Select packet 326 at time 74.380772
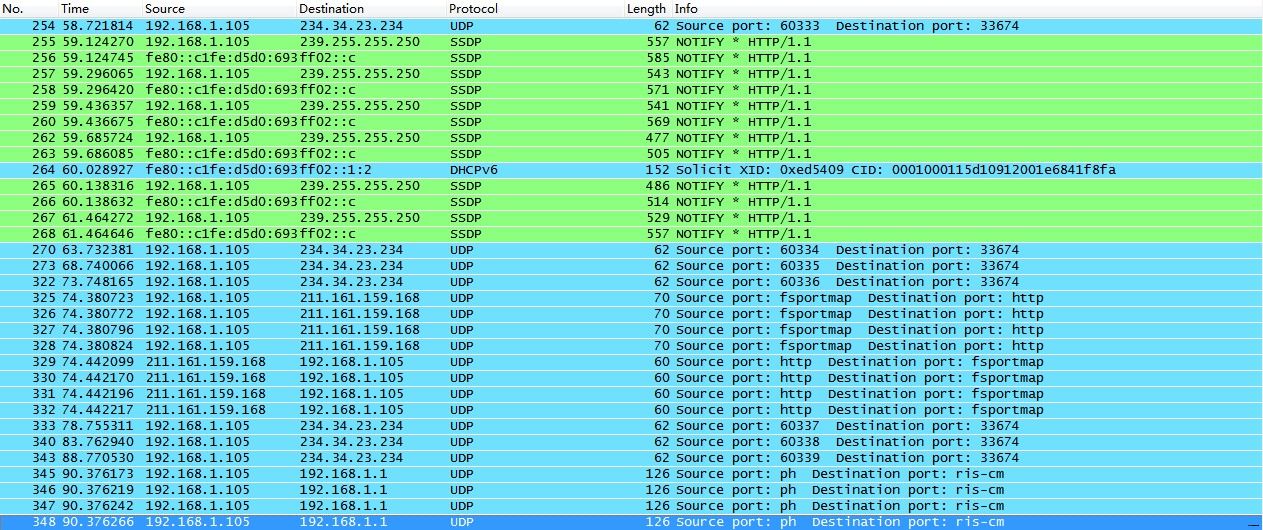The height and width of the screenshot is (530, 1263). tap(631, 314)
